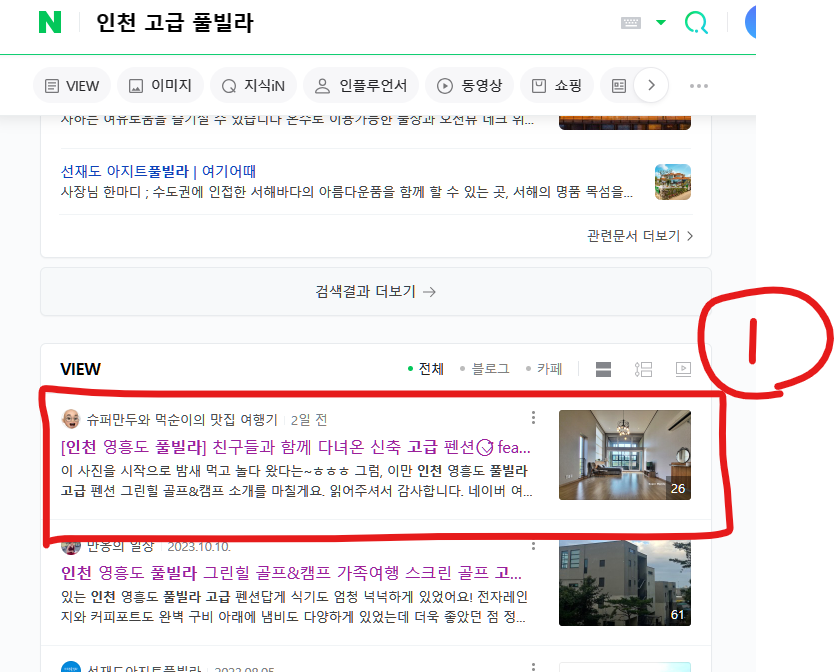Image resolution: width=837 pixels, height=672 pixels.
Task: Click 관련문서 더보기 link
Action: tap(639, 236)
